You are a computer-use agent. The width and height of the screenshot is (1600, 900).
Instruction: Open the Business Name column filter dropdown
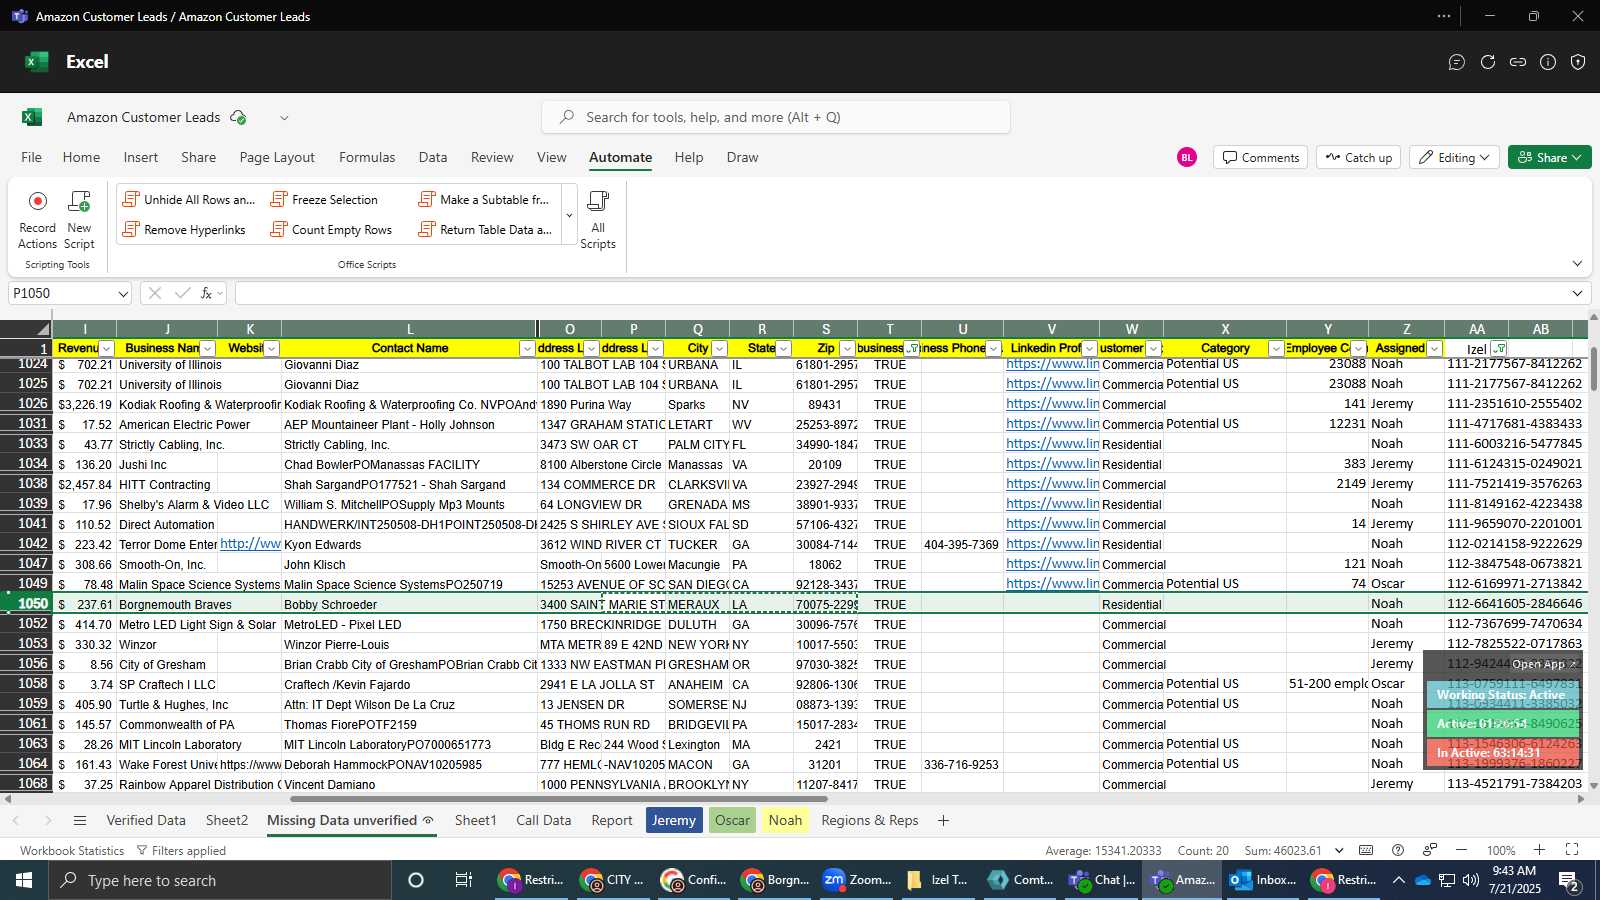(x=208, y=349)
